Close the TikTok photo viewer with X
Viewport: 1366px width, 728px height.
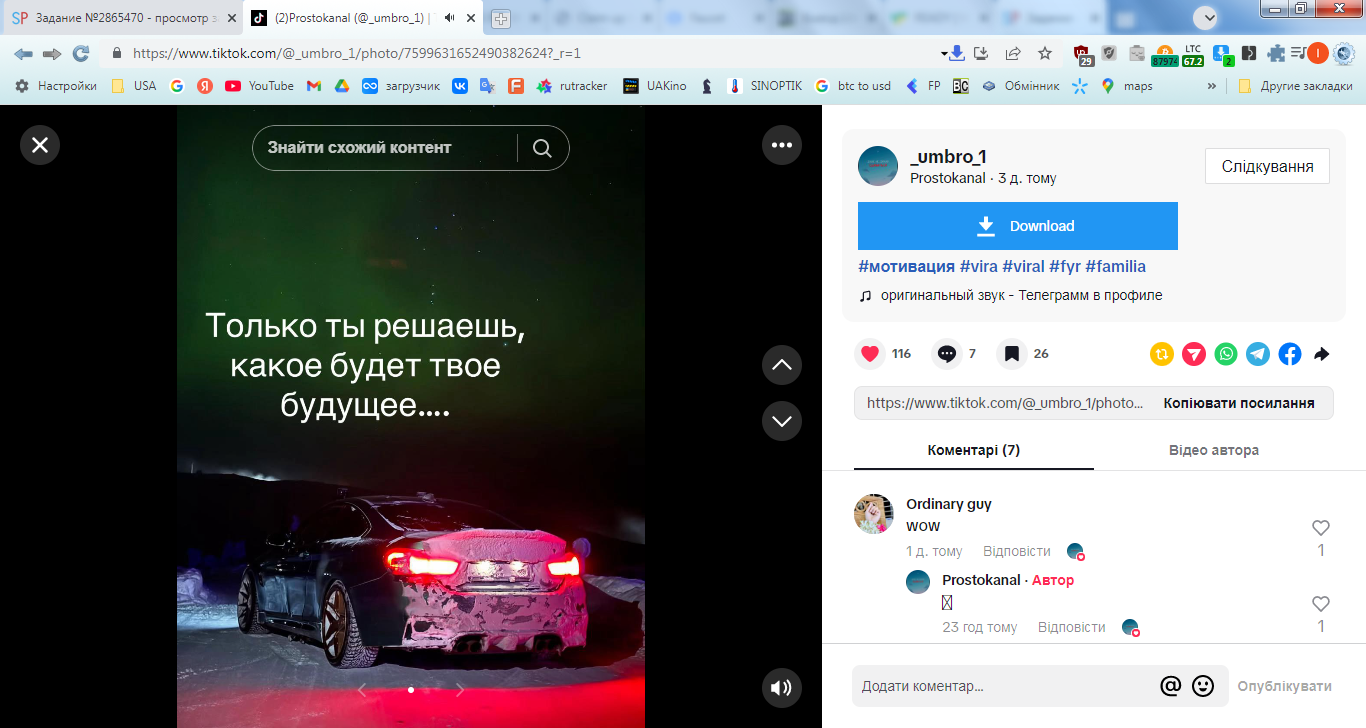(40, 145)
